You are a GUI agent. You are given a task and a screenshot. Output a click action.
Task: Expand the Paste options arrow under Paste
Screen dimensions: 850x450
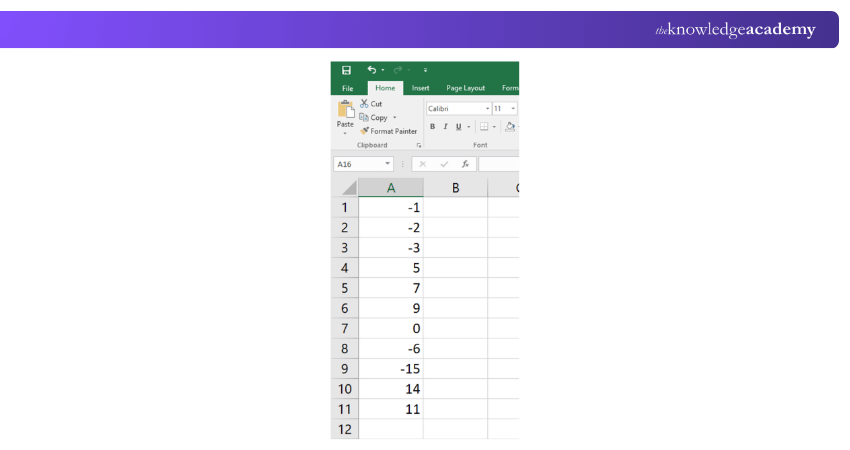[x=345, y=133]
